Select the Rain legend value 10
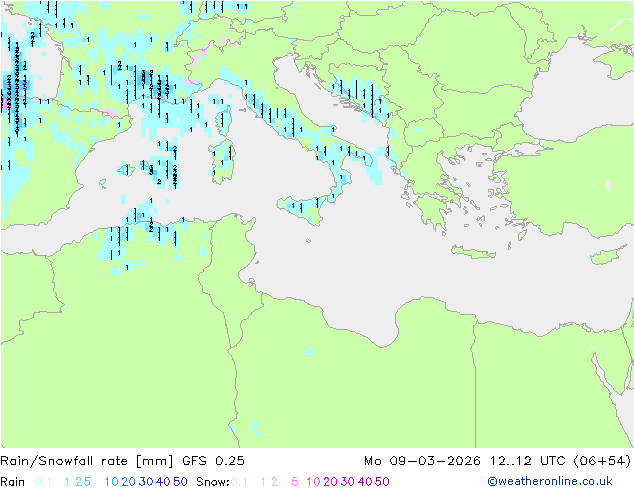The width and height of the screenshot is (634, 490). click(x=112, y=482)
